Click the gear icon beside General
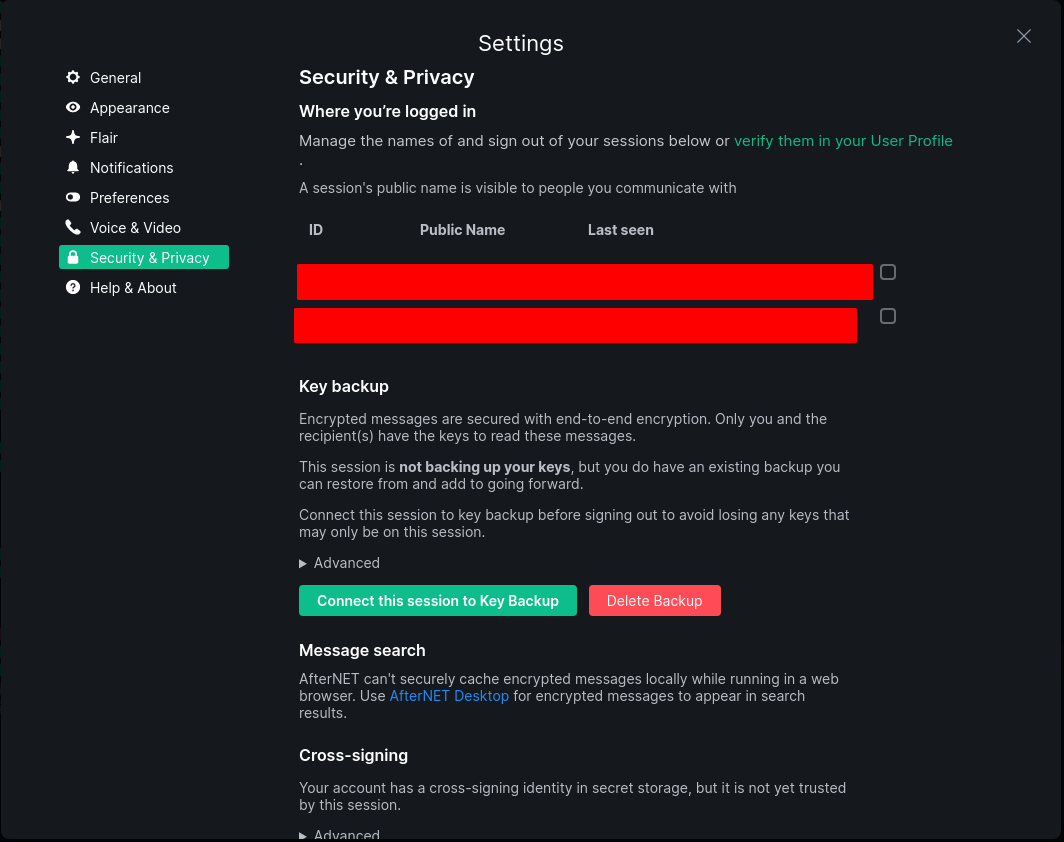Image resolution: width=1064 pixels, height=842 pixels. point(73,78)
